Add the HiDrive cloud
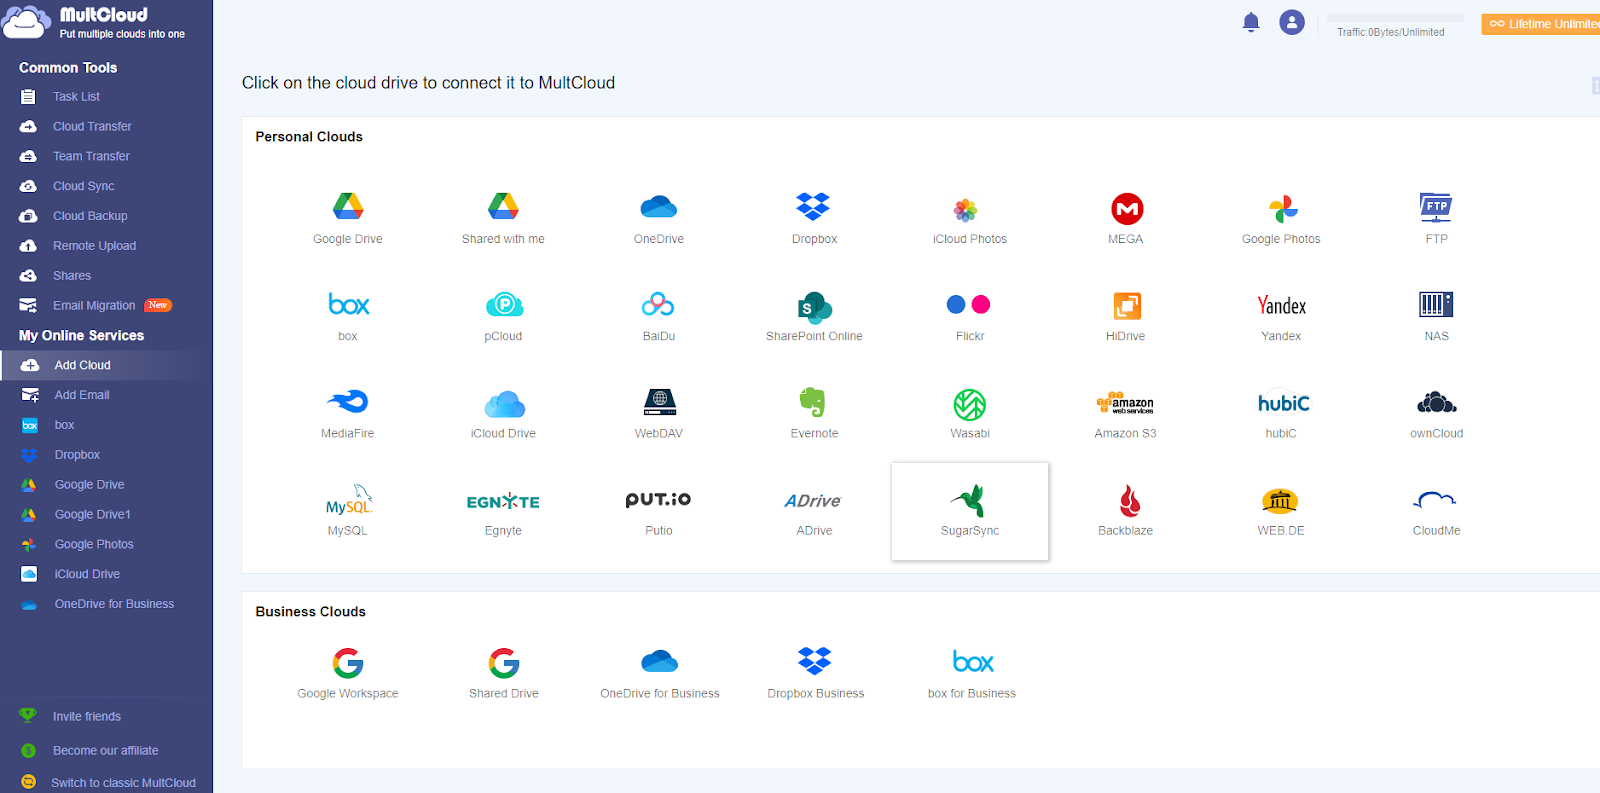Screen dimensions: 1600x793 point(1127,305)
